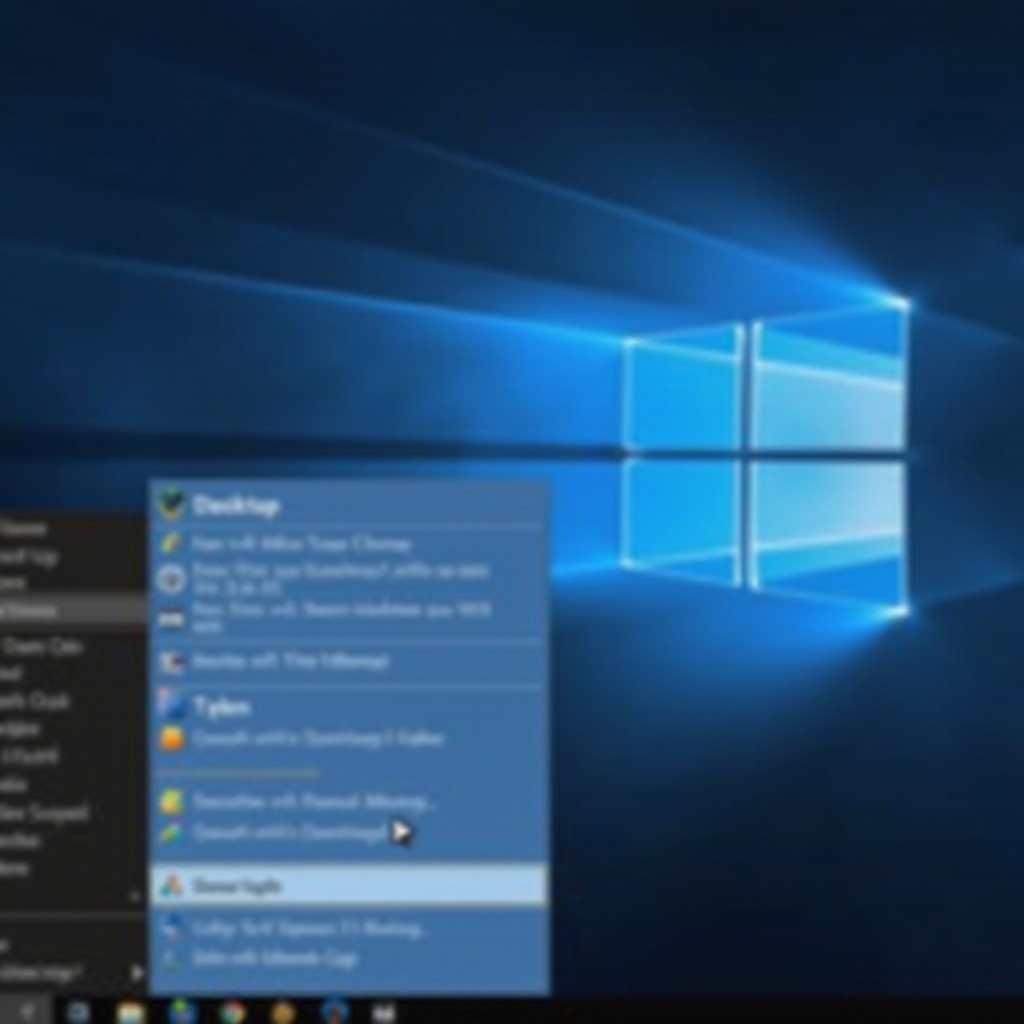Click the round gray icon in the Desktop section
Screen dimensions: 1024x1024
pos(172,578)
